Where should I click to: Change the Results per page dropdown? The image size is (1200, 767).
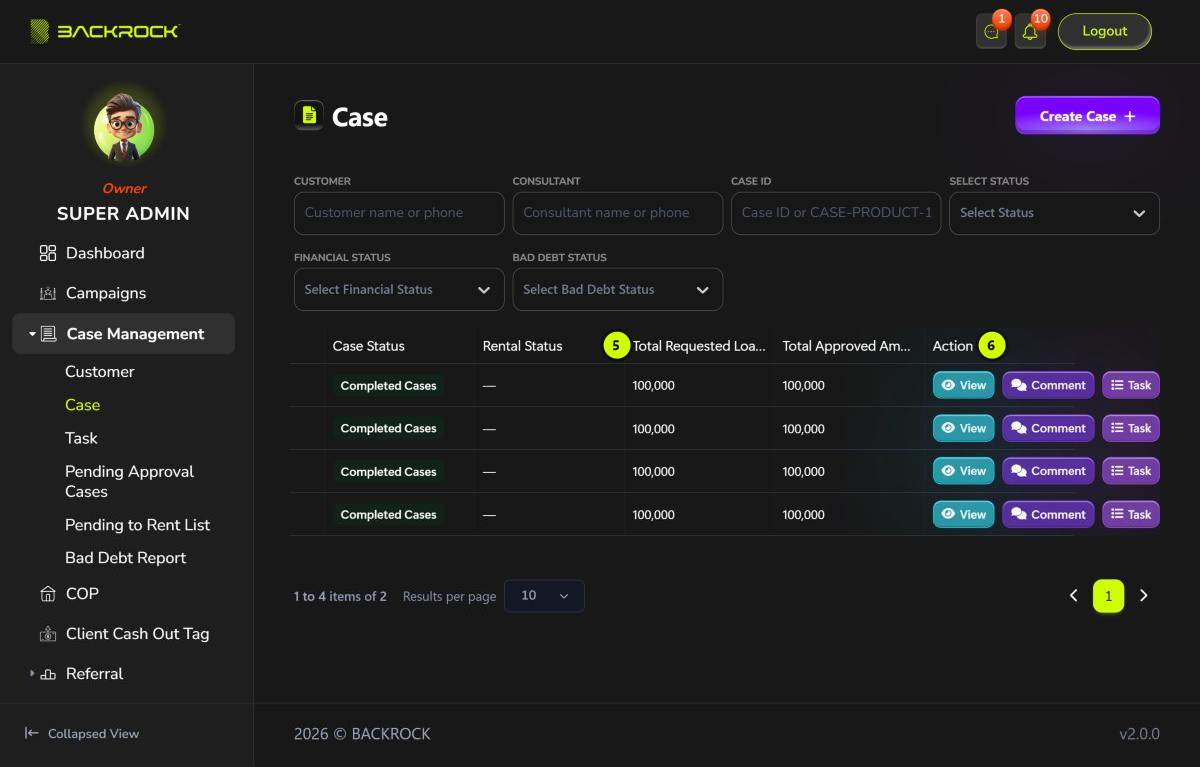point(544,596)
